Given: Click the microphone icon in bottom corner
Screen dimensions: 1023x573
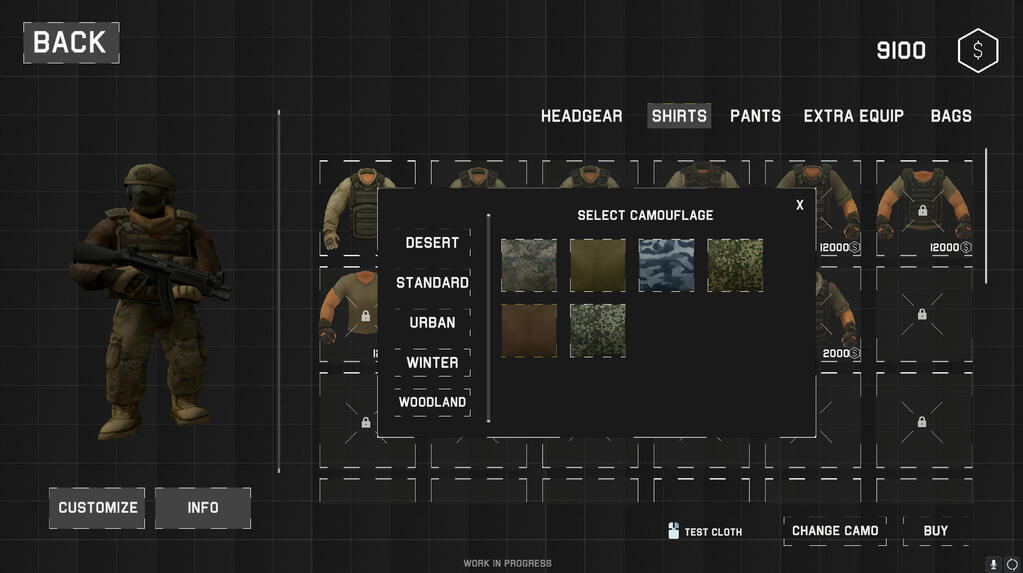Looking at the screenshot, I should click(x=994, y=564).
